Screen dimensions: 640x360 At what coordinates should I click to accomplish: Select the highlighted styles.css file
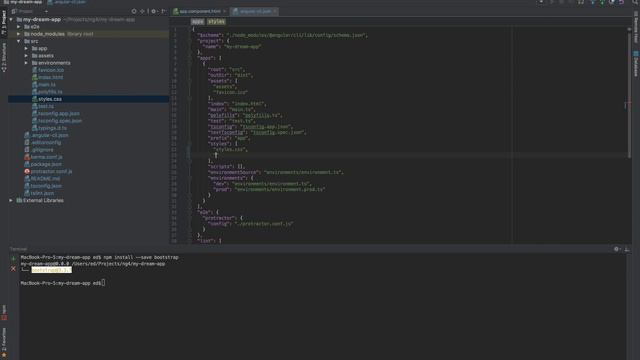(x=89, y=99)
